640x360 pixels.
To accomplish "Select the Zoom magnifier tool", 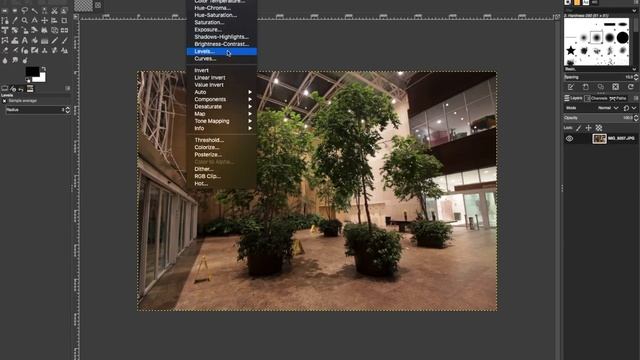I will [24, 20].
